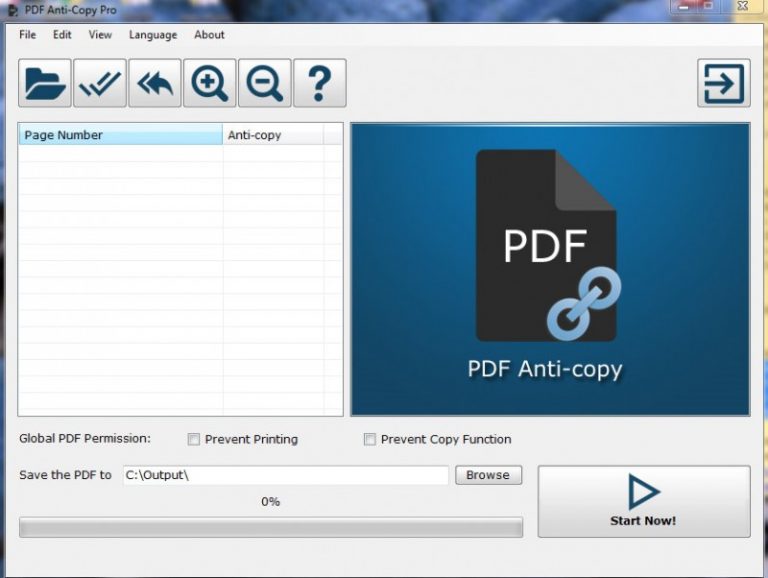The height and width of the screenshot is (578, 768).
Task: Enable the Prevent Copy Function checkbox
Action: click(370, 439)
